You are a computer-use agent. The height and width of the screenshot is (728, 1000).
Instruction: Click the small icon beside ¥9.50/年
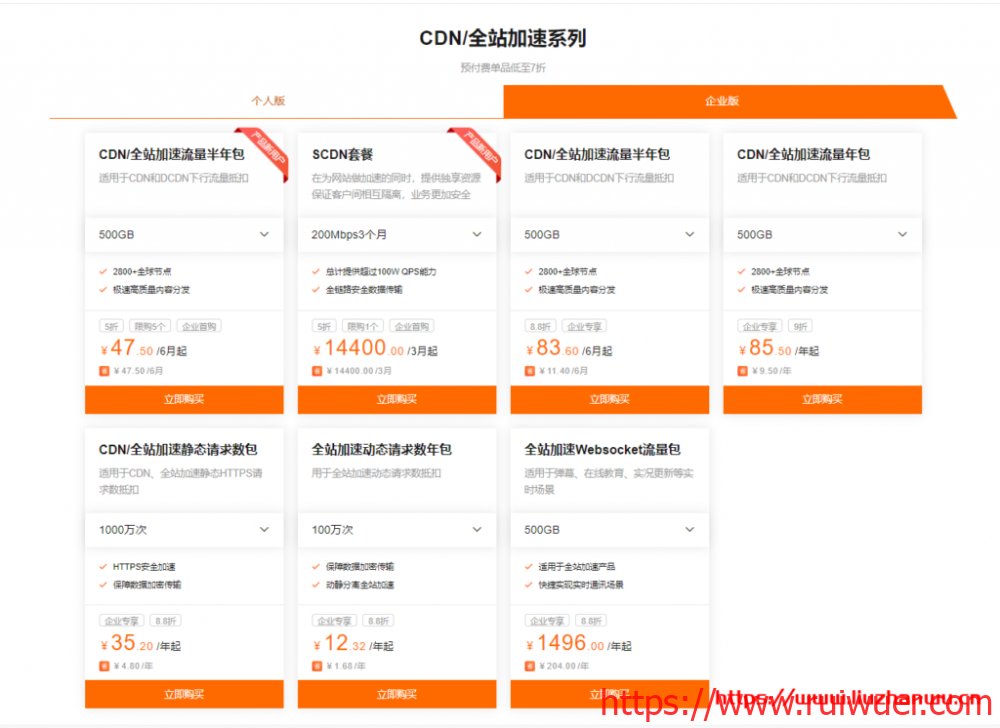[742, 370]
